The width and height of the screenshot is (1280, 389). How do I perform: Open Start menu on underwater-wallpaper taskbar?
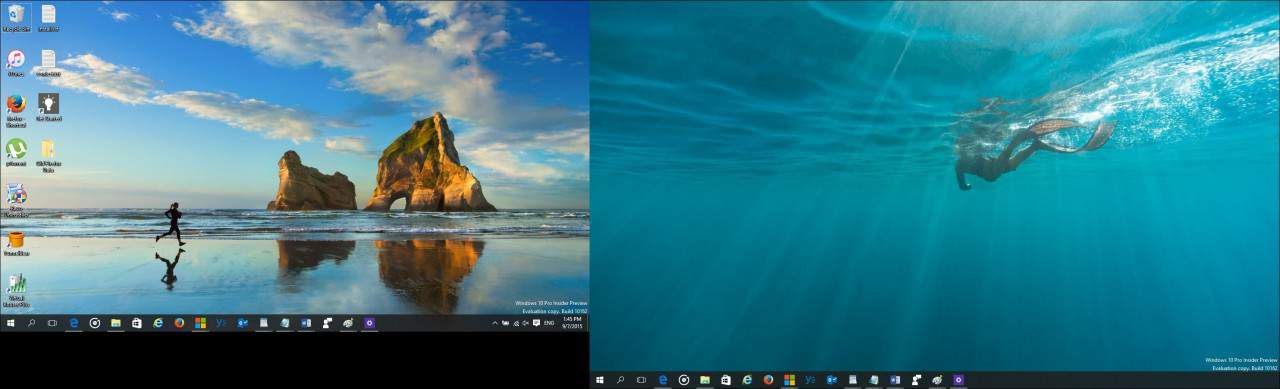click(600, 380)
